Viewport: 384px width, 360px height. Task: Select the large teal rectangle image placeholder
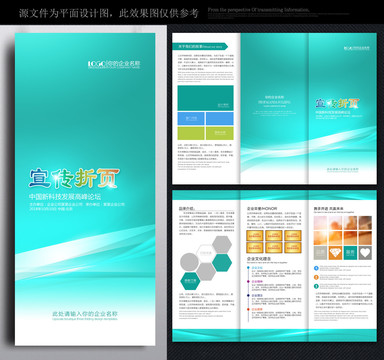pos(205,98)
